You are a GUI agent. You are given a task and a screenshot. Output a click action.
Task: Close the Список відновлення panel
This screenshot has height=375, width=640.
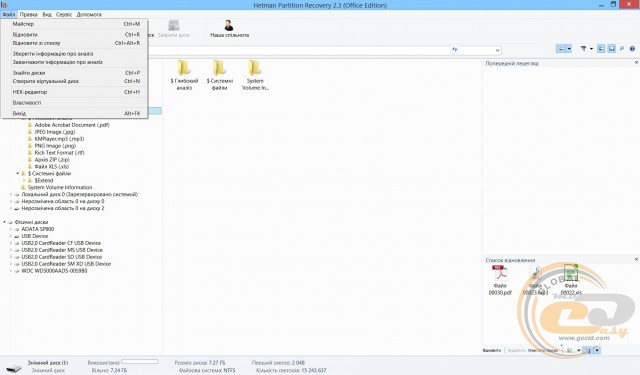click(x=636, y=260)
